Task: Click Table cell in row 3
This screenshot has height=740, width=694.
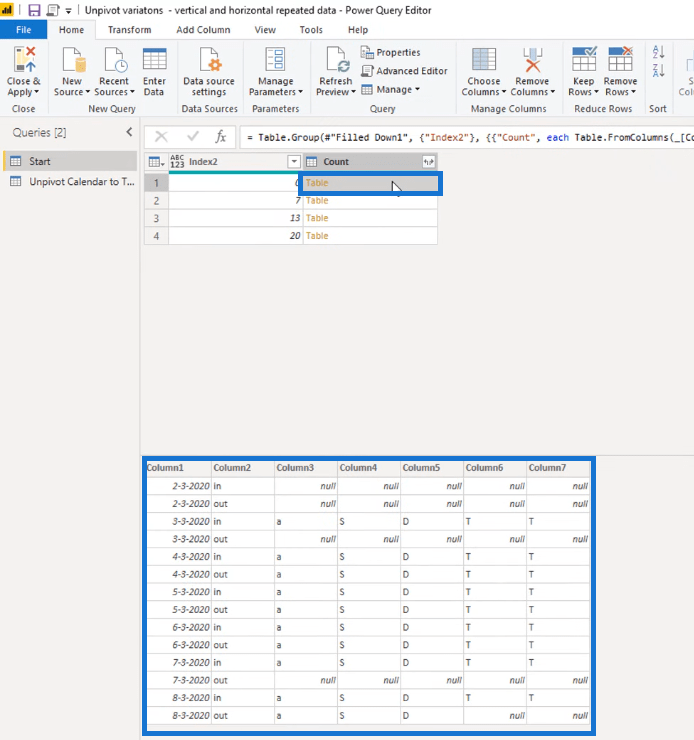Action: click(370, 218)
